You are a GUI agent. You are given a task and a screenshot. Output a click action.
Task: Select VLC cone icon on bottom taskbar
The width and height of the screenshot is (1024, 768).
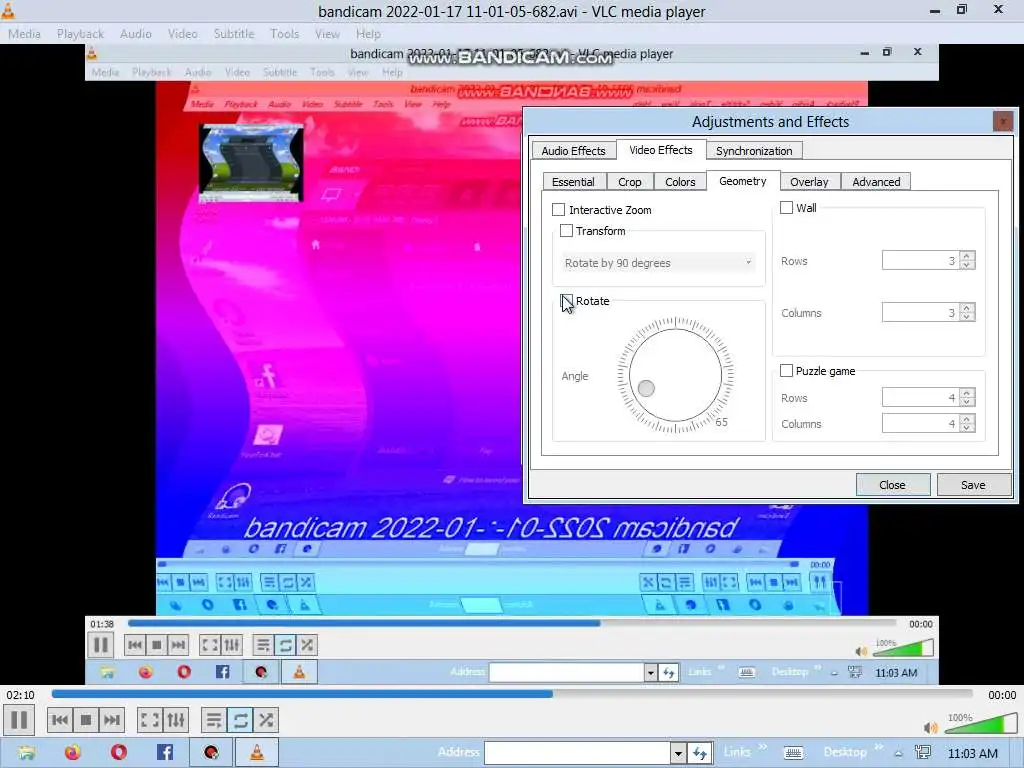[x=257, y=753]
